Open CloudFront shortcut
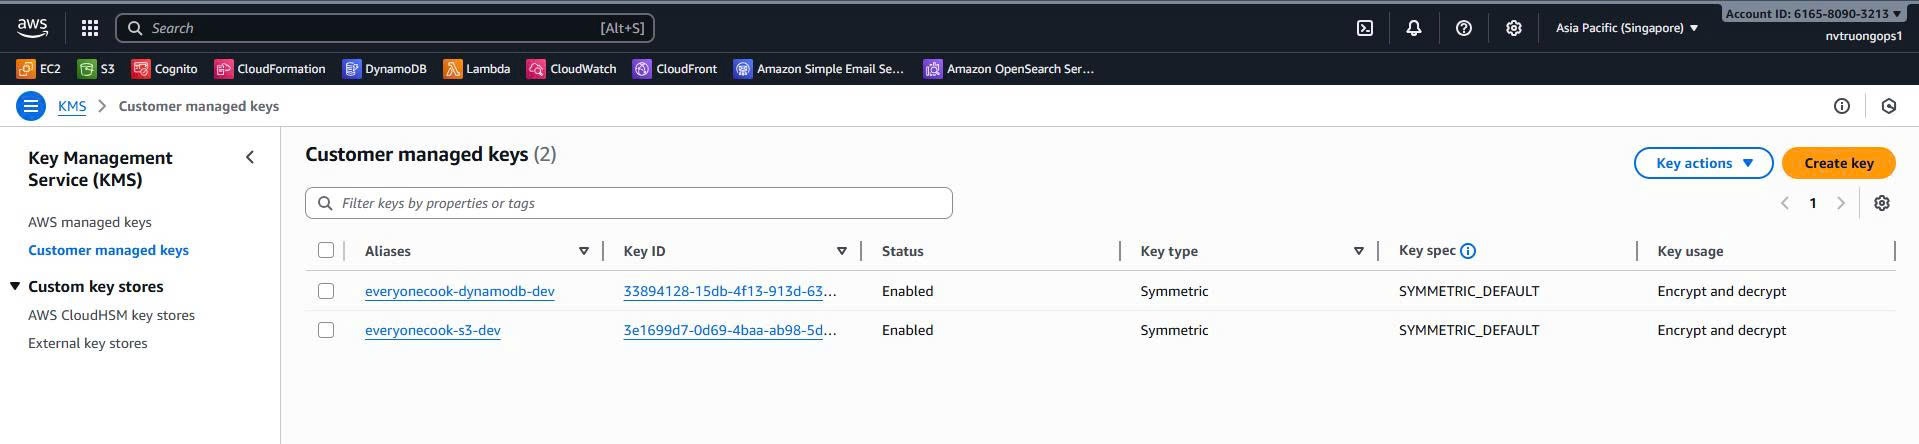Image resolution: width=1919 pixels, height=444 pixels. pyautogui.click(x=675, y=69)
